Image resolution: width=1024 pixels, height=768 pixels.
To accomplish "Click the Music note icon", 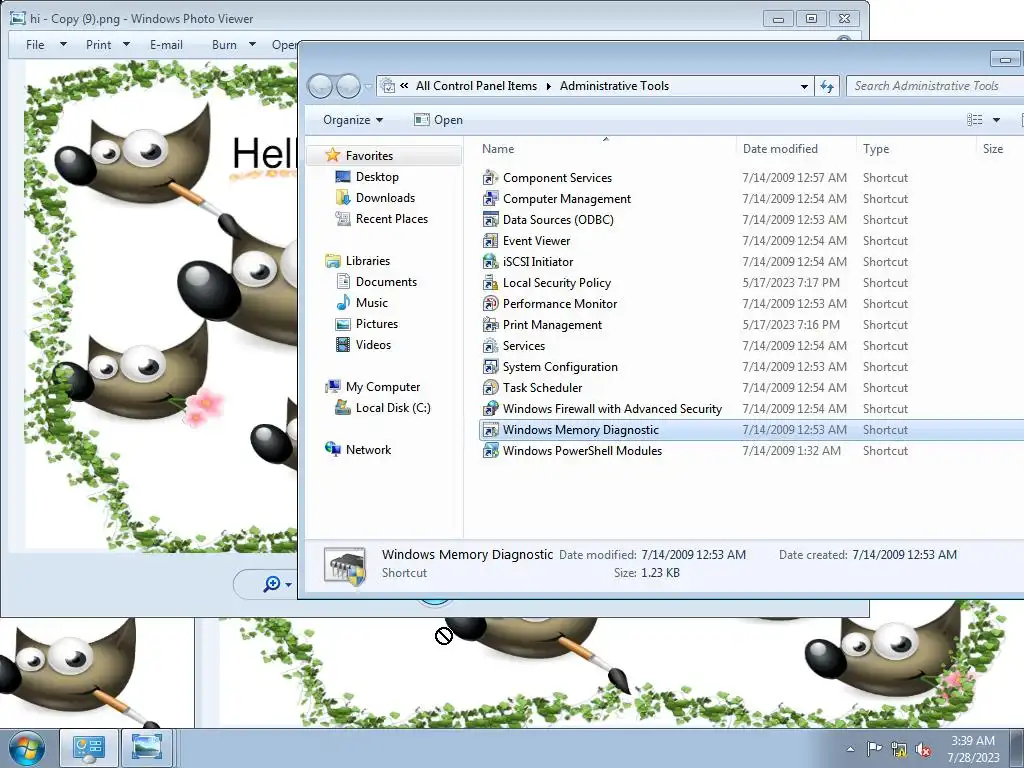I will [343, 302].
